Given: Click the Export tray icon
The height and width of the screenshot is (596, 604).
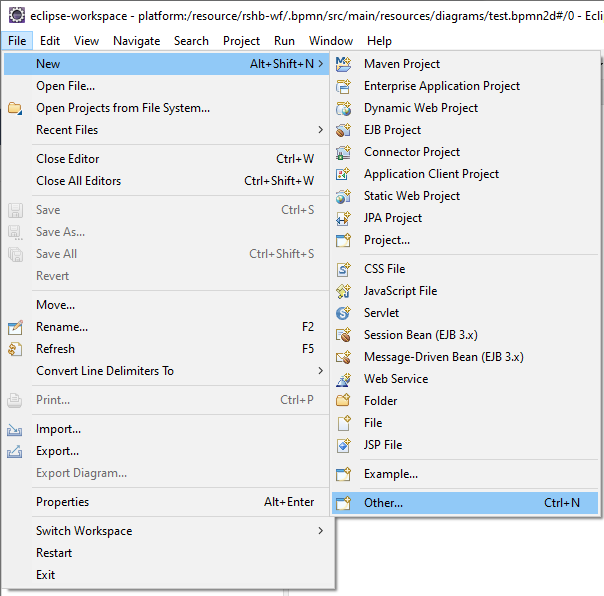Looking at the screenshot, I should coord(15,451).
